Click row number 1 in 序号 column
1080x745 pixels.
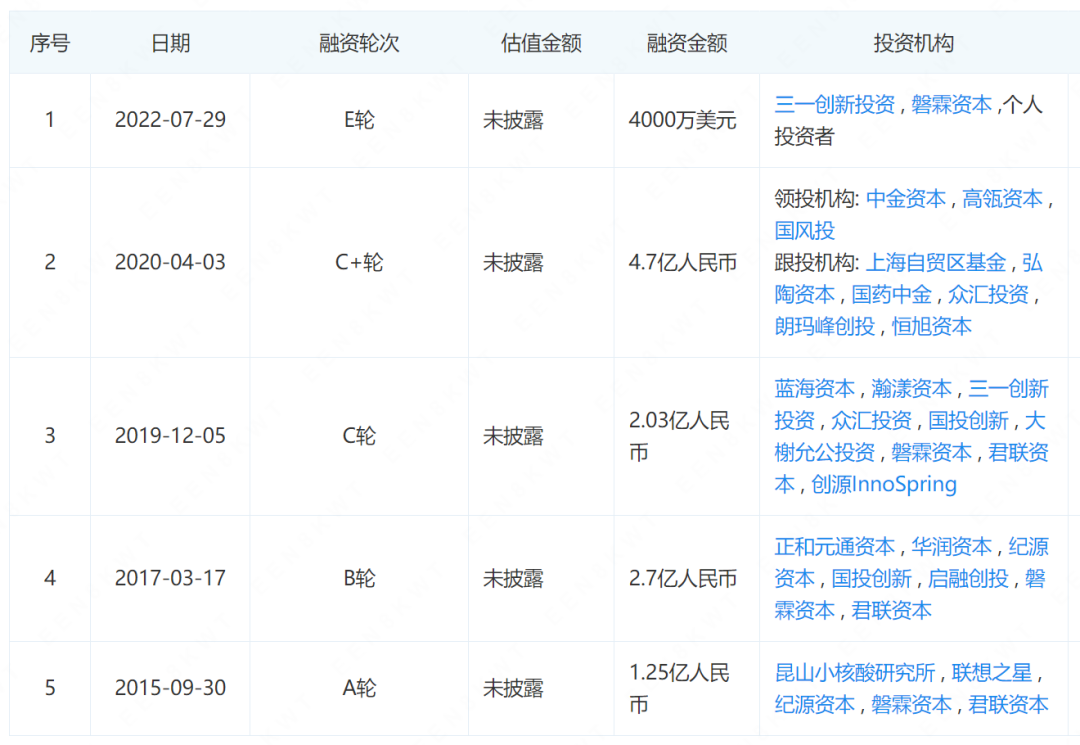pyautogui.click(x=50, y=120)
